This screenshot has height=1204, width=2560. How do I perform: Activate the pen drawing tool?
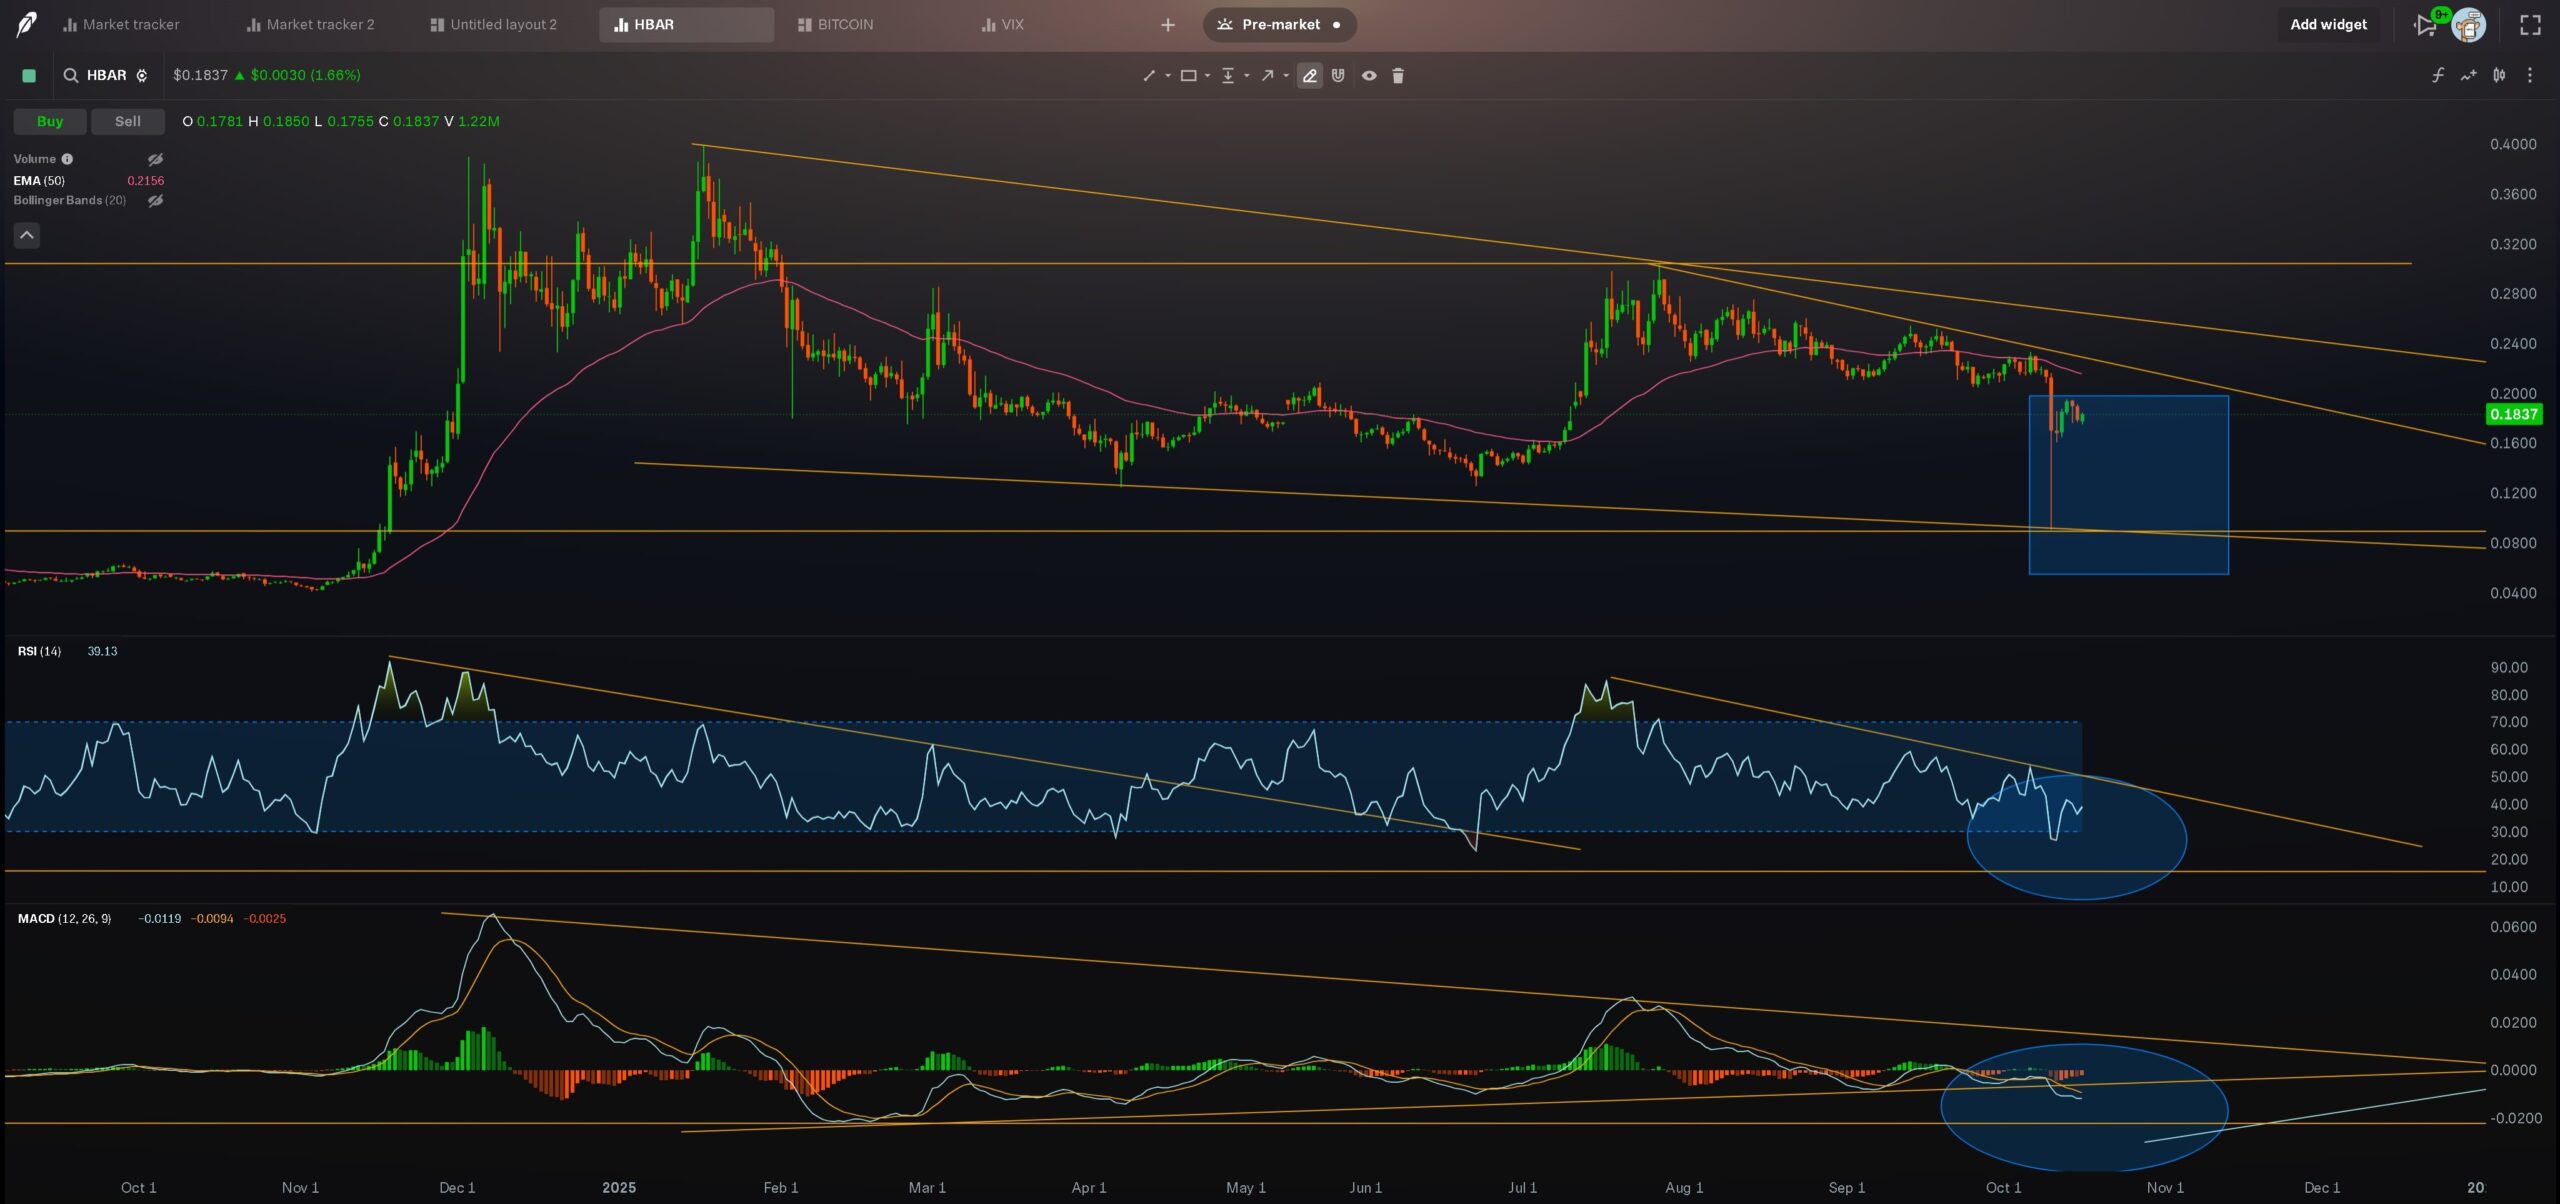pyautogui.click(x=1311, y=75)
